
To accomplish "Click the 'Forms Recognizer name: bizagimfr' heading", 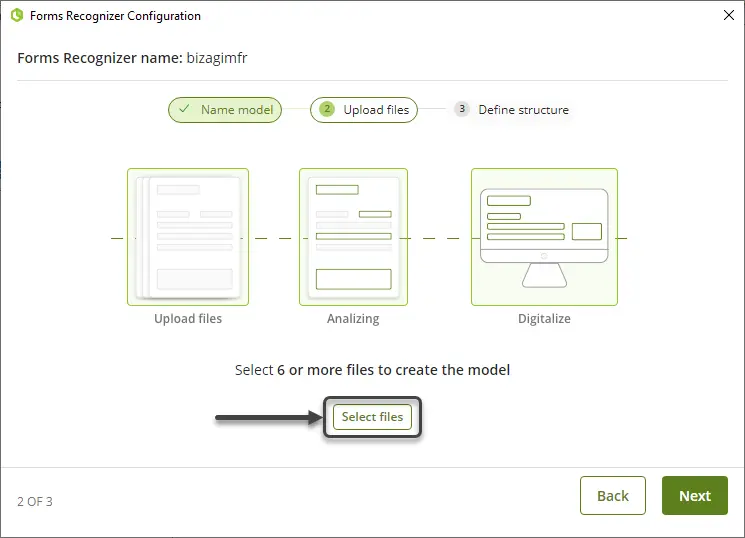I will point(132,58).
